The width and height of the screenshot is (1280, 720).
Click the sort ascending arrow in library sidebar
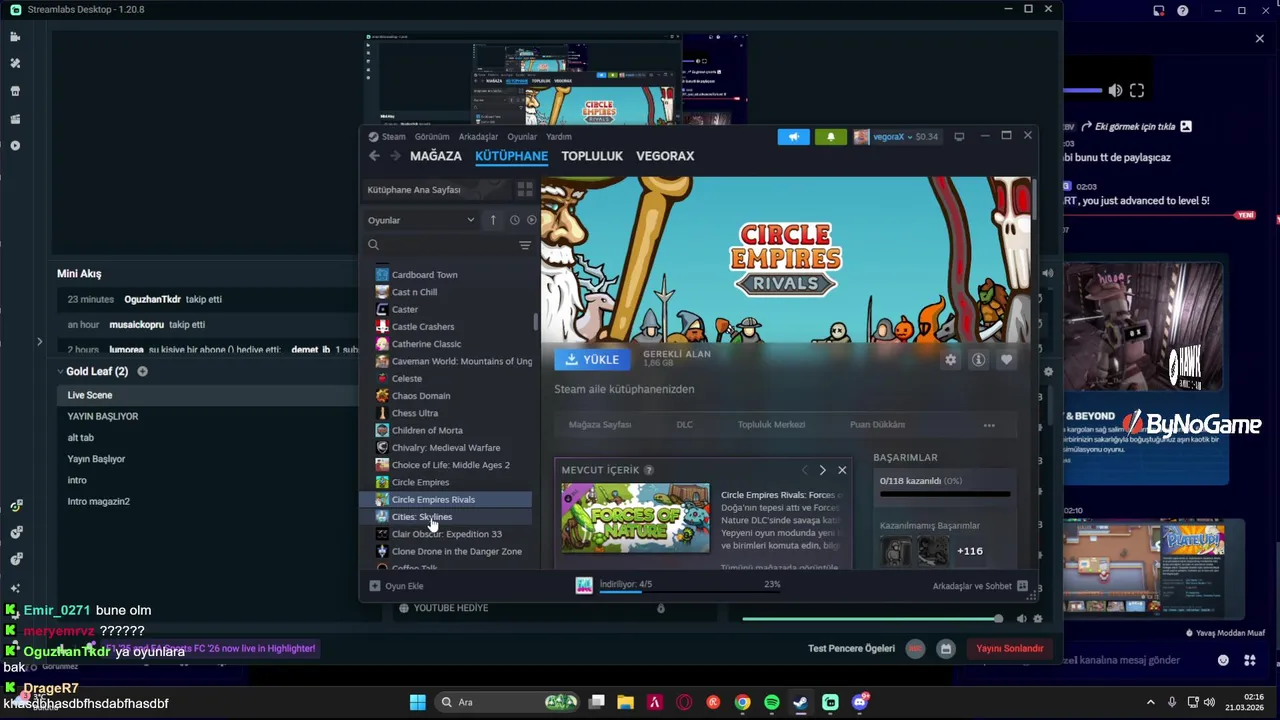pos(493,220)
